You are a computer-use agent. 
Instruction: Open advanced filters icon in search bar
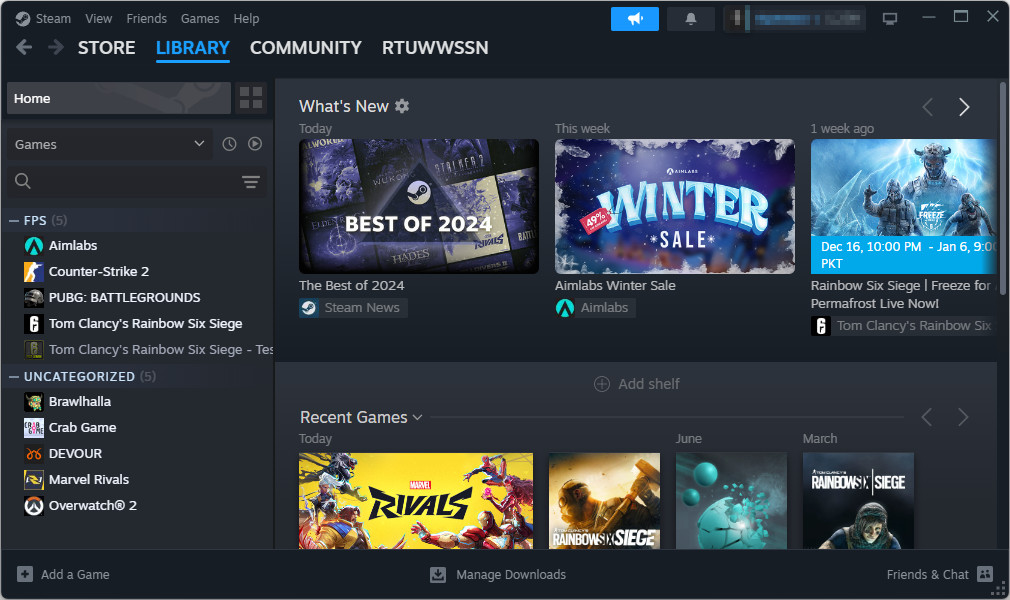[251, 182]
